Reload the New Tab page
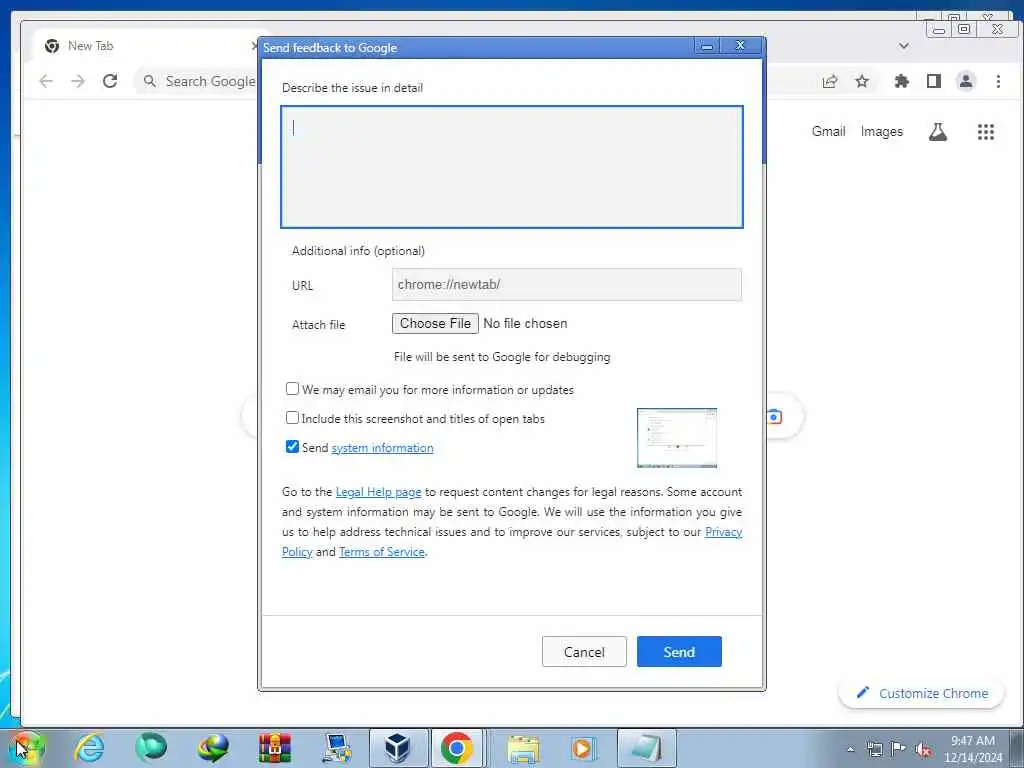The image size is (1024, 768). [x=110, y=81]
